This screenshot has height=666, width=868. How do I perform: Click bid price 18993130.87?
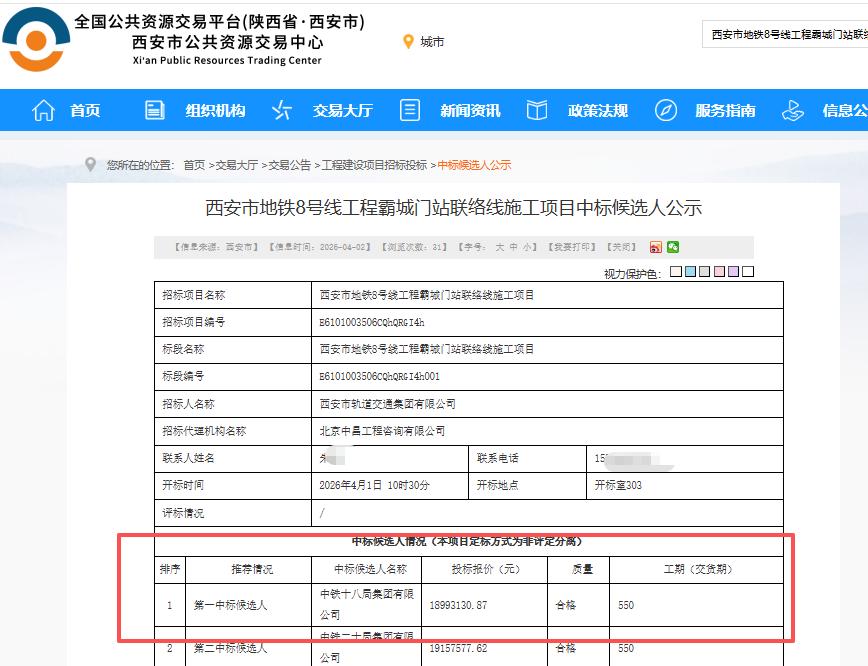point(458,605)
